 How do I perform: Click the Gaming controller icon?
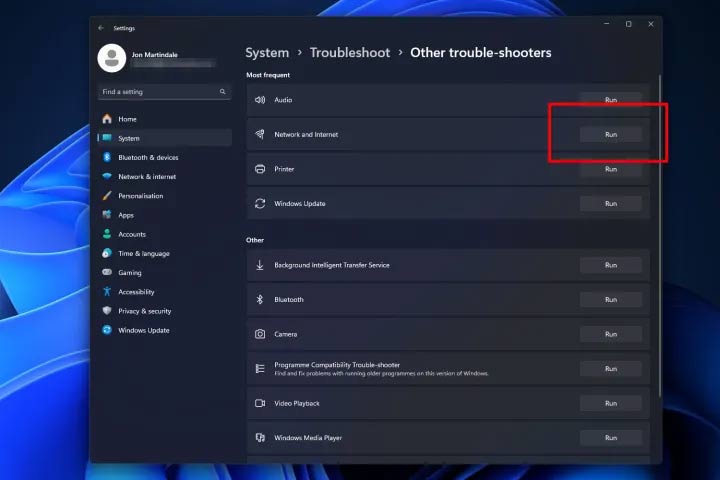[x=107, y=272]
